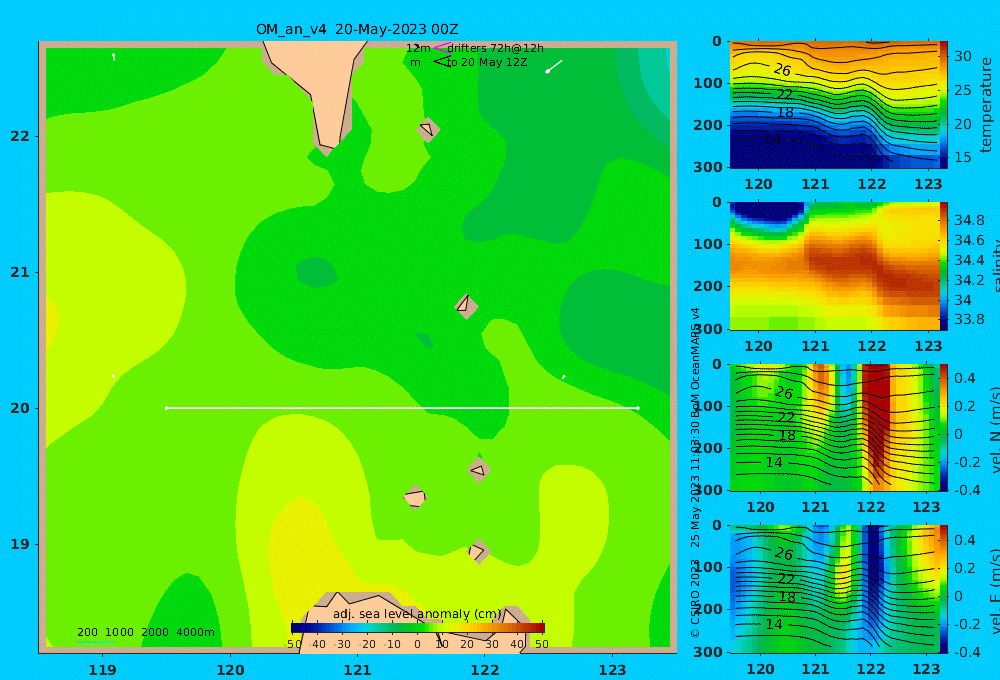The image size is (1000, 680).
Task: Click the 'temperature' colorbar axis label
Action: (986, 105)
